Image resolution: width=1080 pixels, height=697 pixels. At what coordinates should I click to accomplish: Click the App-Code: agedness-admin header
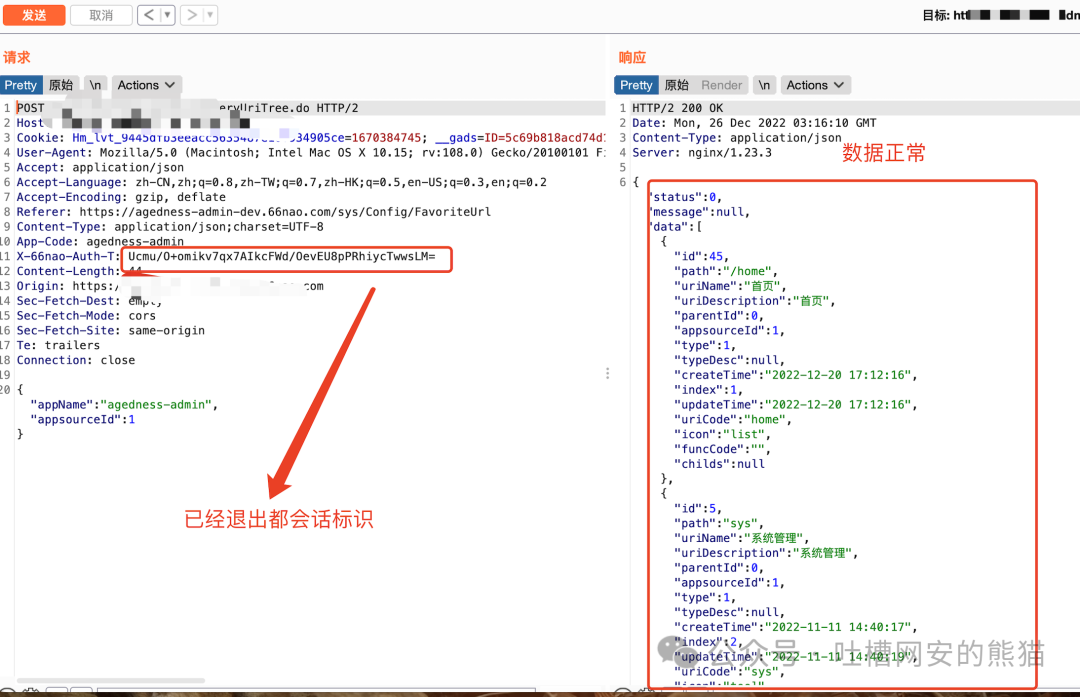[101, 242]
